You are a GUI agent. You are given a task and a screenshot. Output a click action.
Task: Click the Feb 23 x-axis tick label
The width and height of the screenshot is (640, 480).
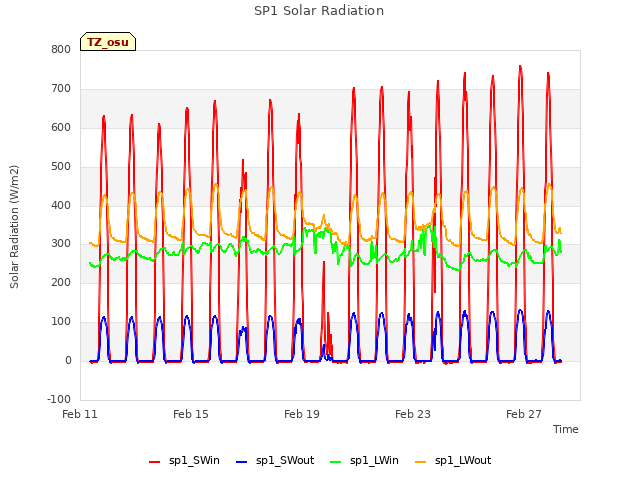[413, 414]
